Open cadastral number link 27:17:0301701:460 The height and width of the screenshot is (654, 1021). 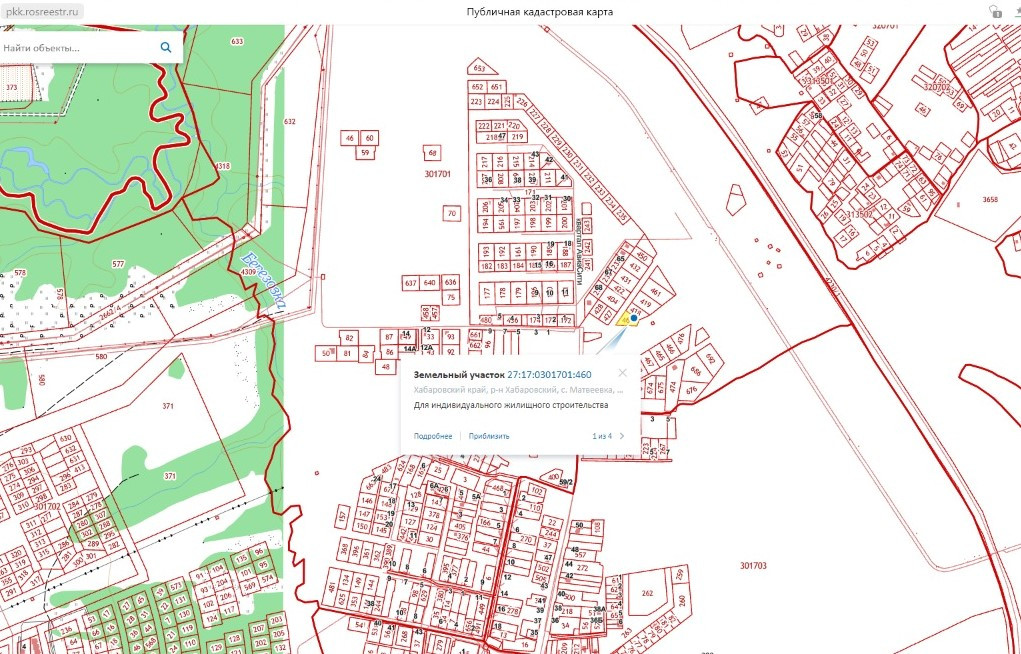click(549, 375)
